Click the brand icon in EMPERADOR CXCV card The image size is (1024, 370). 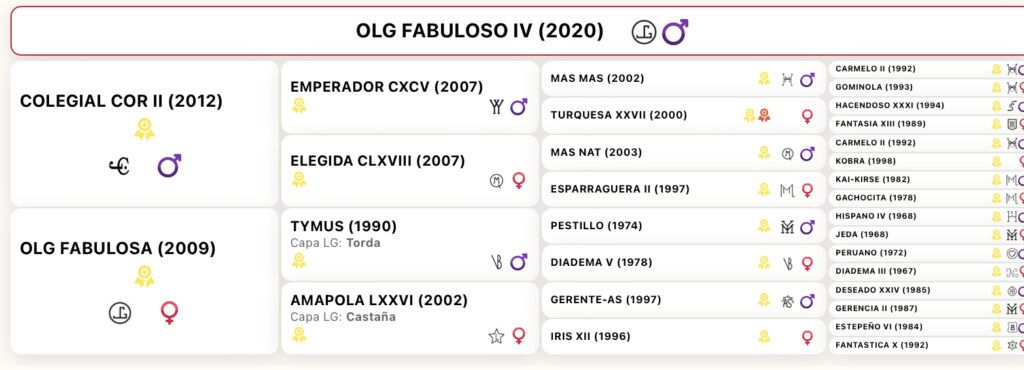point(496,107)
